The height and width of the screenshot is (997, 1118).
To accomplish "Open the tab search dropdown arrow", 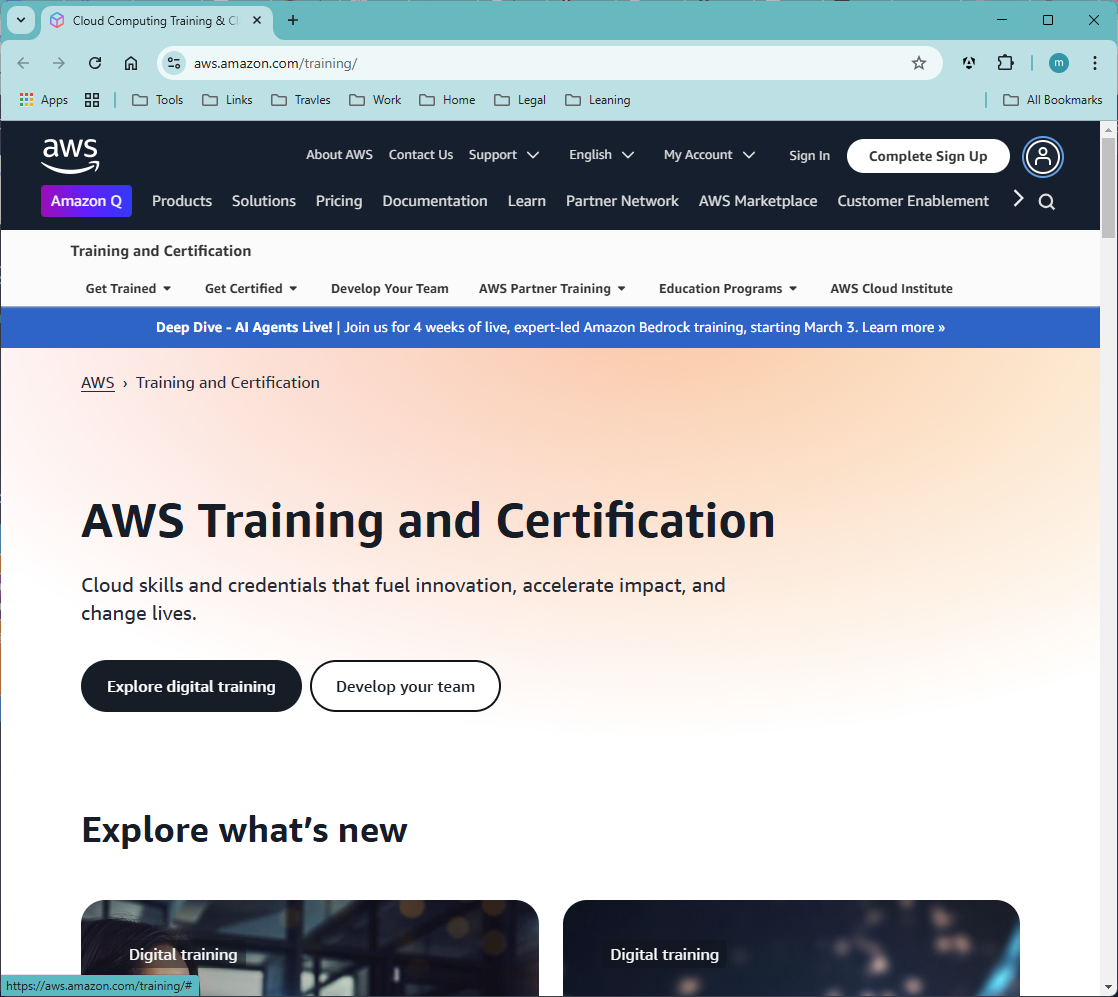I will coord(21,20).
